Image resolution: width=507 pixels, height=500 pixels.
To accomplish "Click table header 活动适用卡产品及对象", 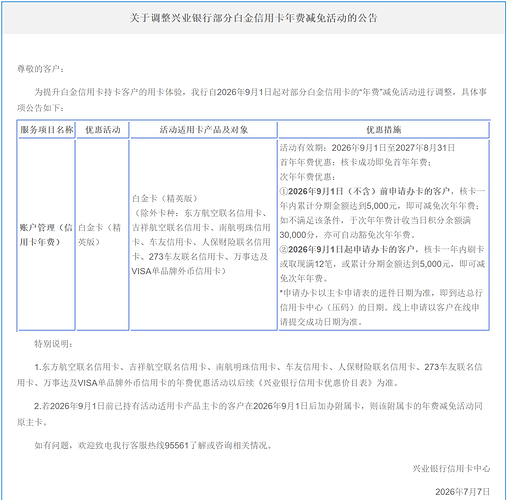I will pos(204,130).
